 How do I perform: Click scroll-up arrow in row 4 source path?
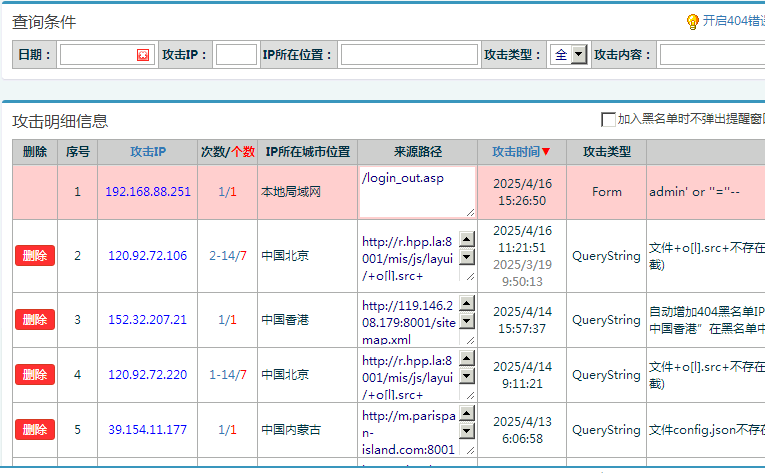(x=466, y=356)
